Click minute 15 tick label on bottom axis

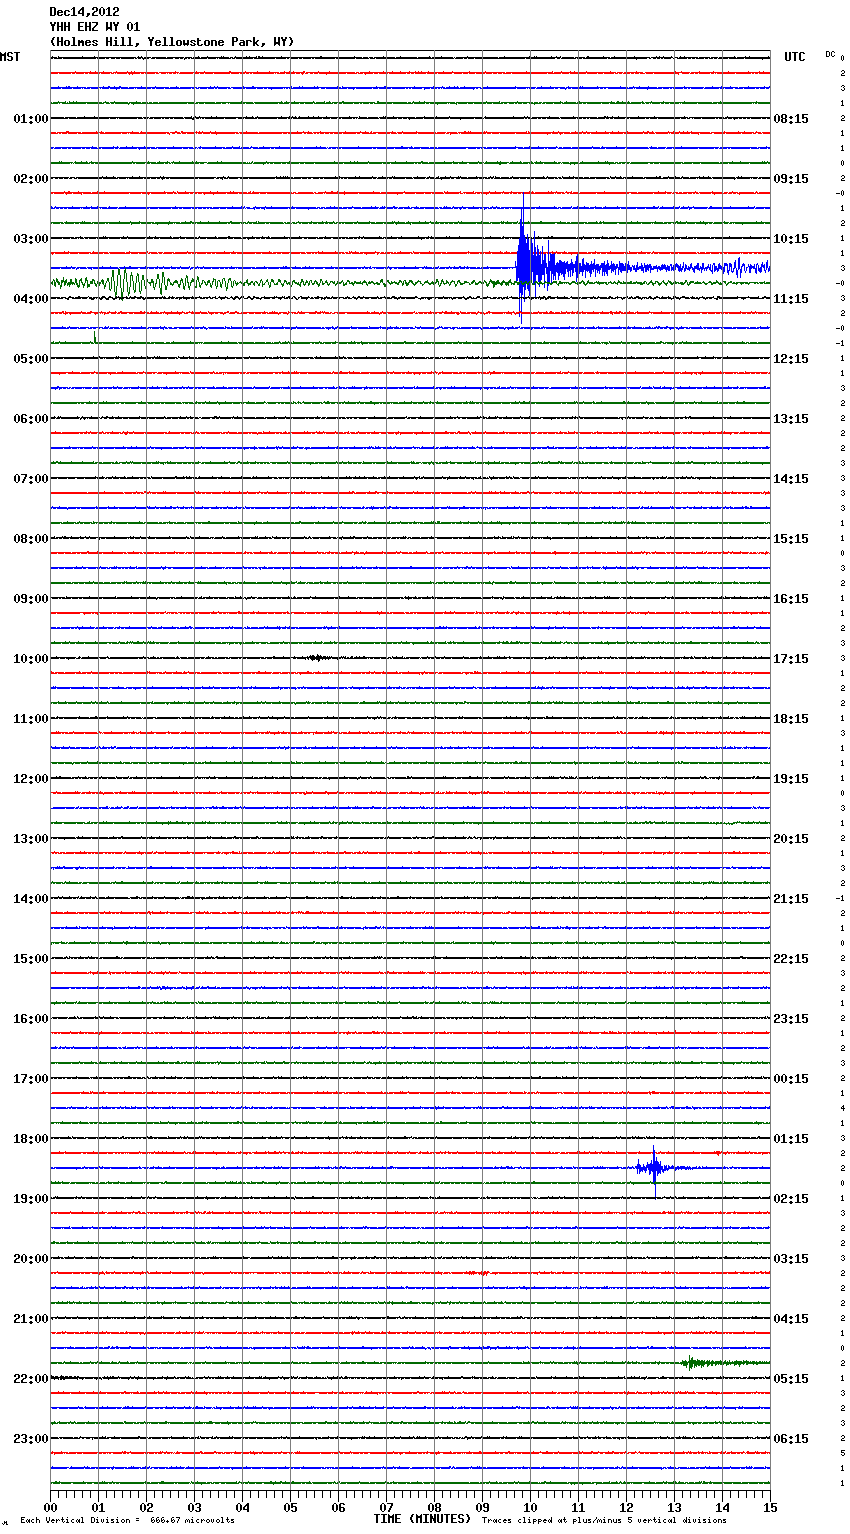click(770, 1507)
